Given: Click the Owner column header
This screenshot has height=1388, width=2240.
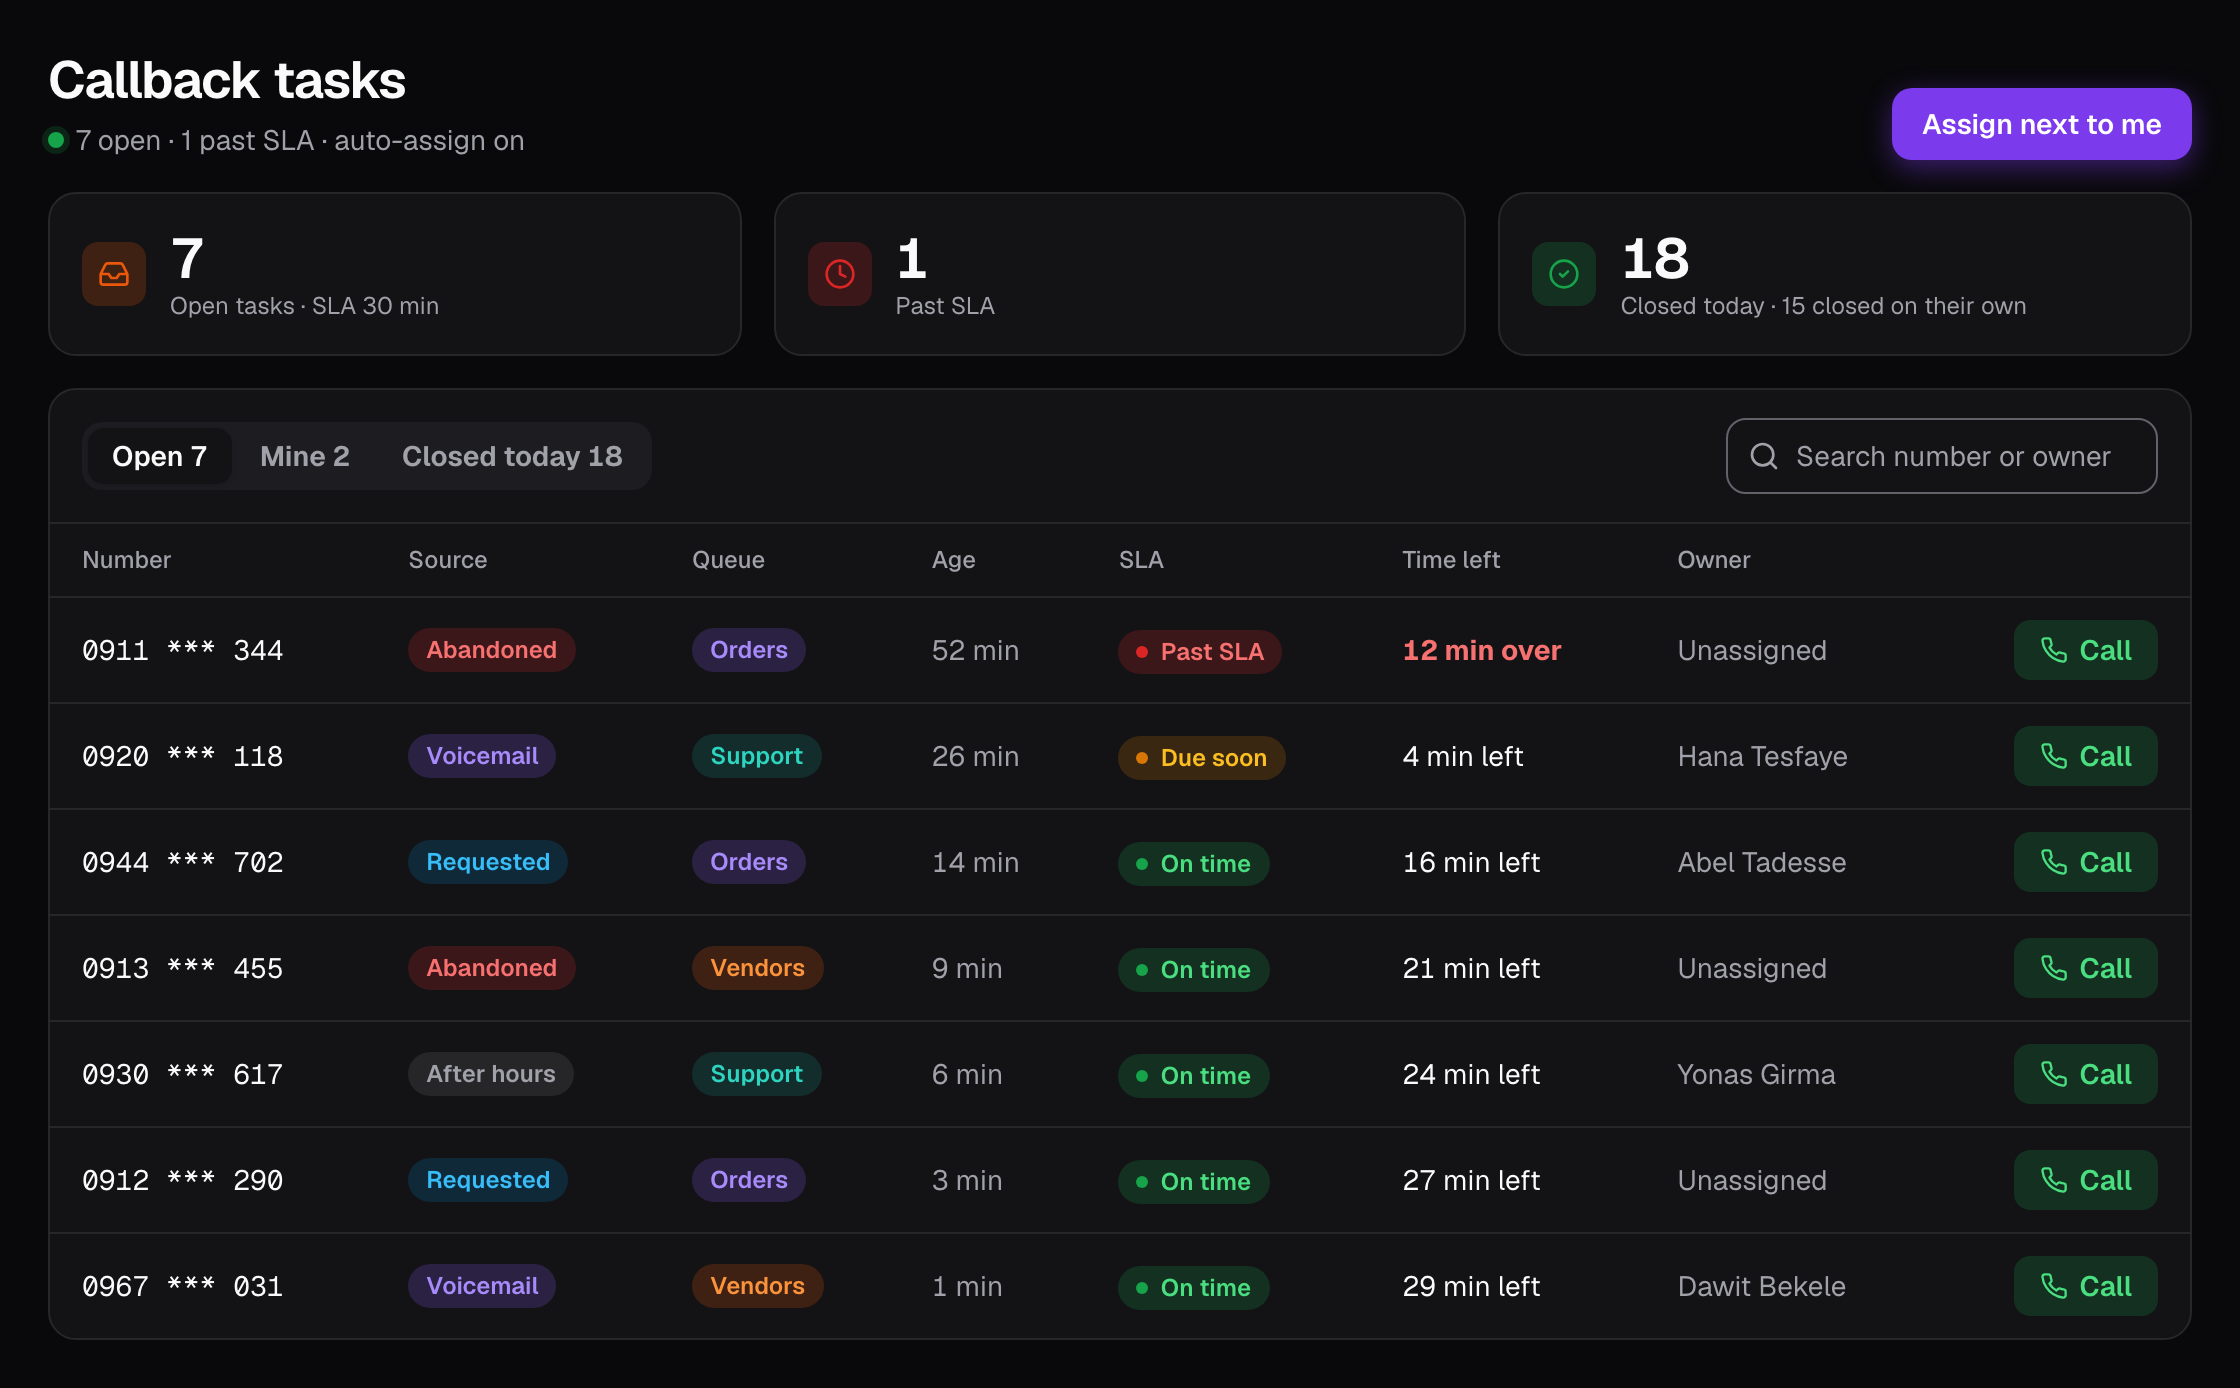Looking at the screenshot, I should click(1713, 560).
